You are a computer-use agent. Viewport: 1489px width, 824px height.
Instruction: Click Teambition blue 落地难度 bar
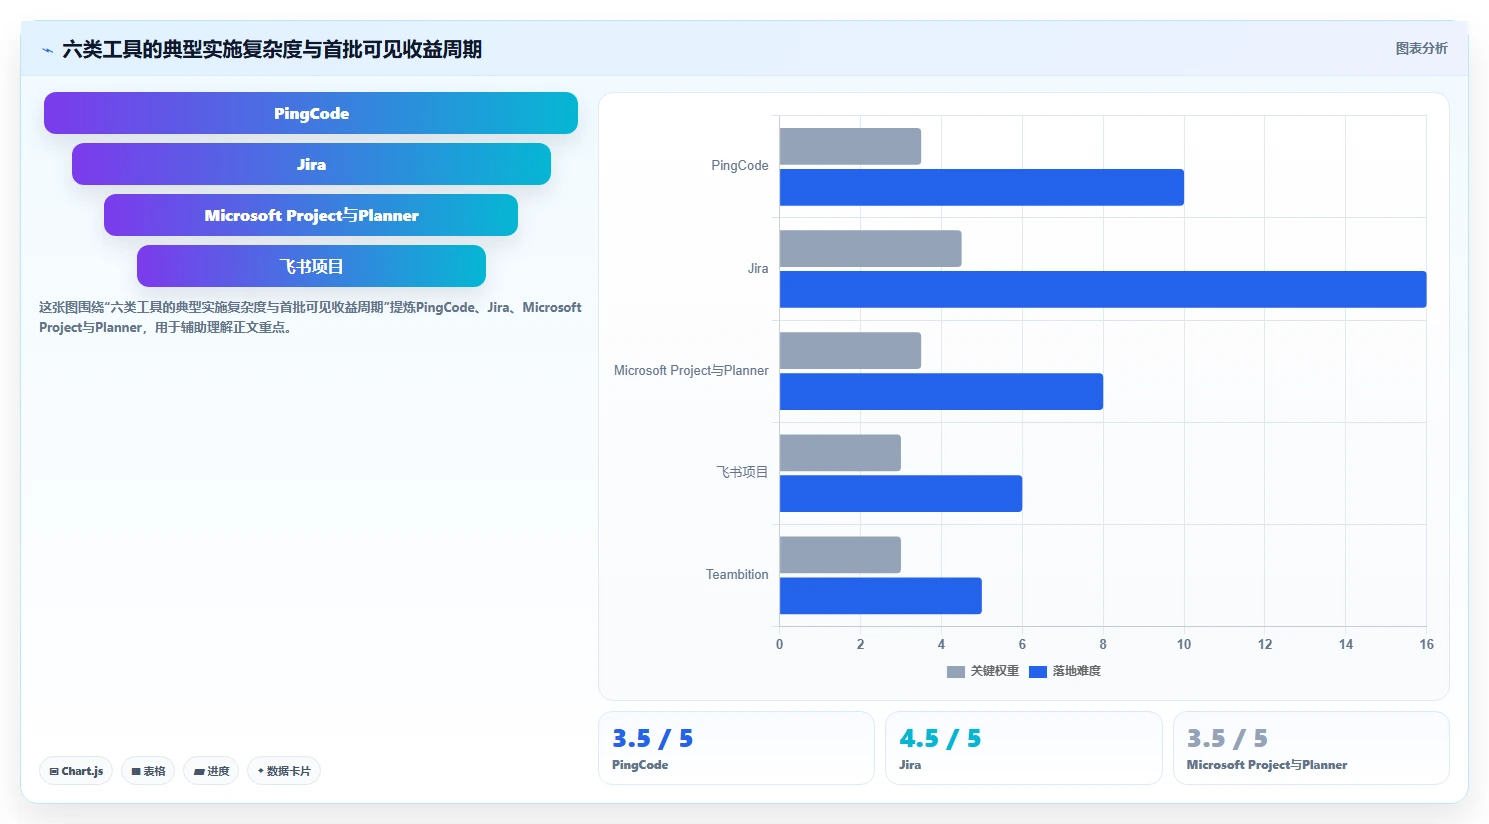point(881,595)
